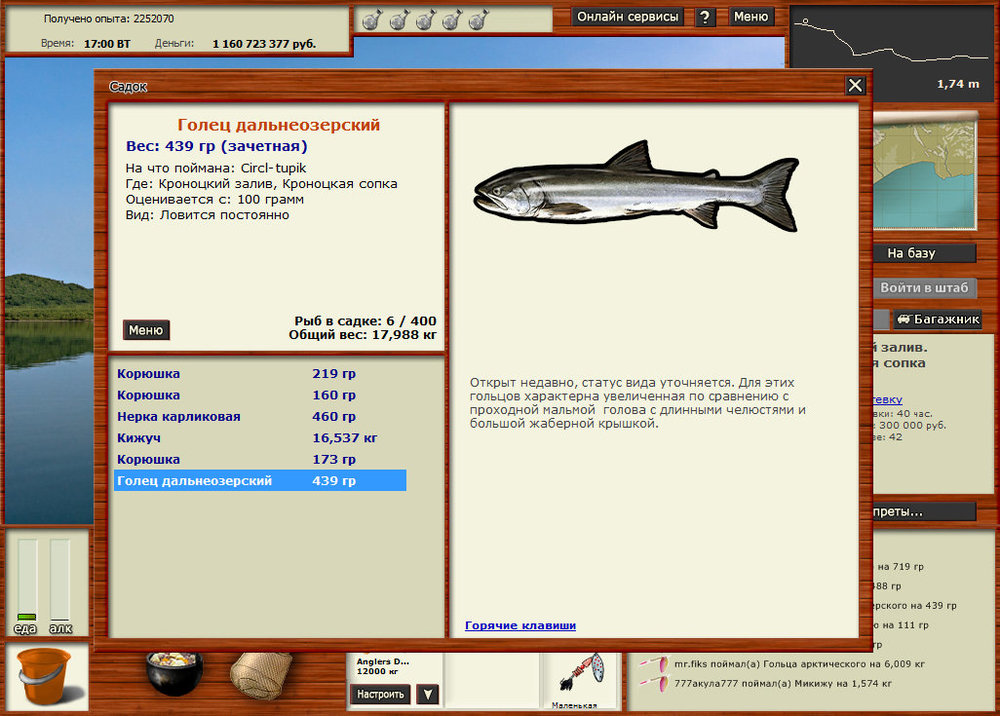Click the Горячие клавиши link
This screenshot has width=1000, height=716.
[520, 626]
